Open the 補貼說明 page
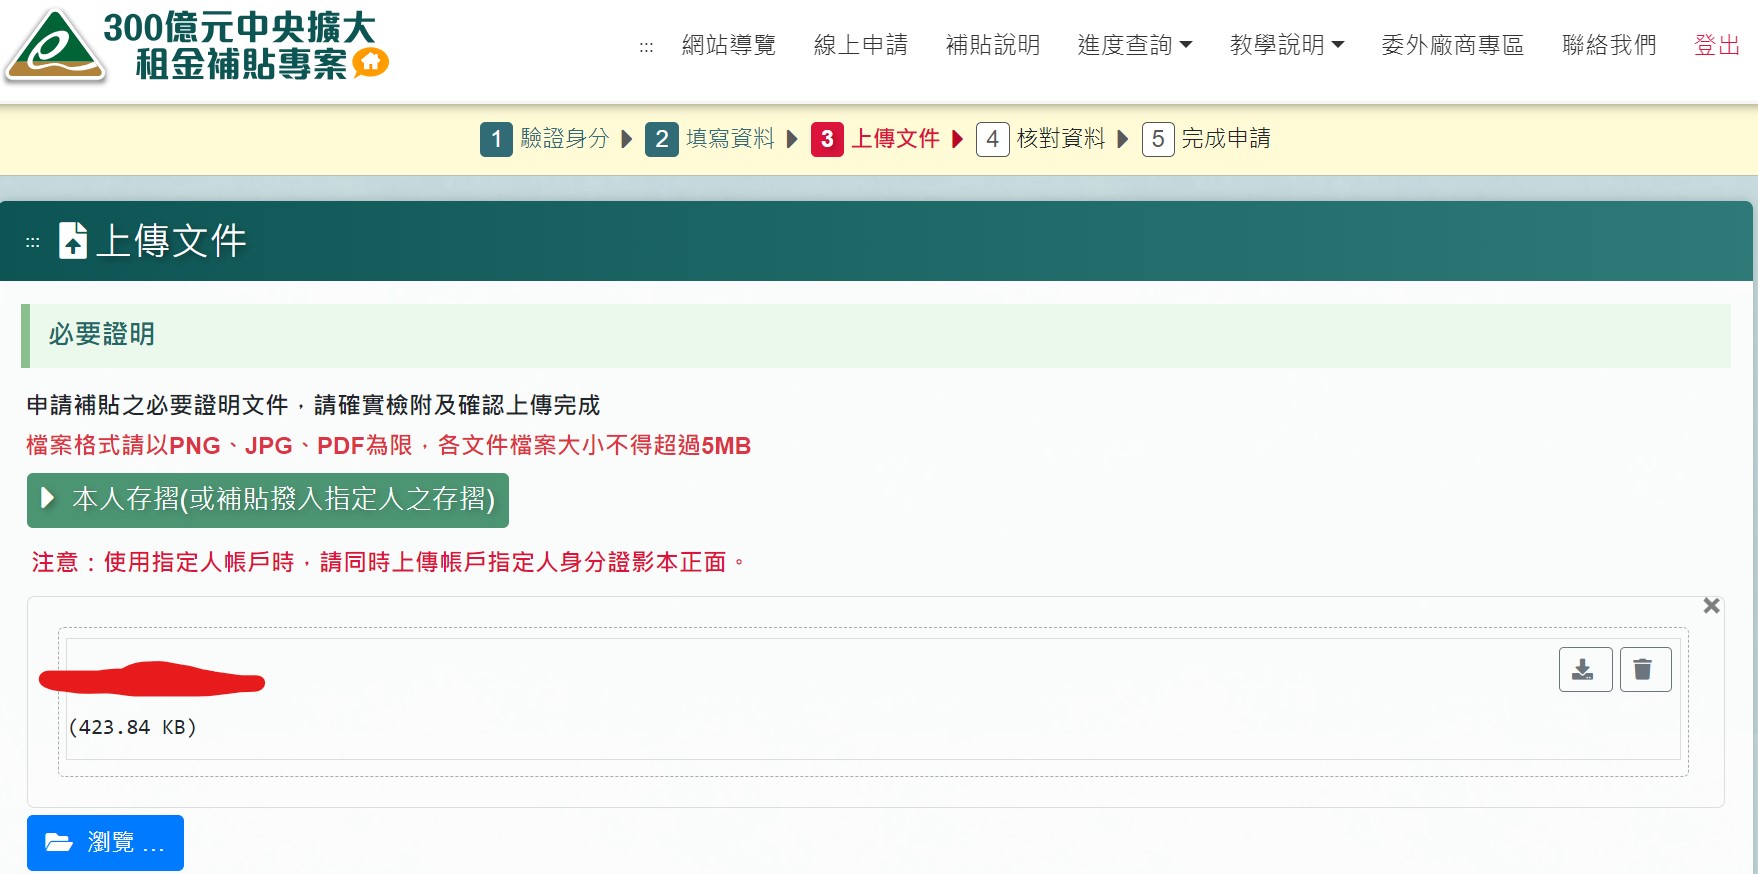 point(992,45)
